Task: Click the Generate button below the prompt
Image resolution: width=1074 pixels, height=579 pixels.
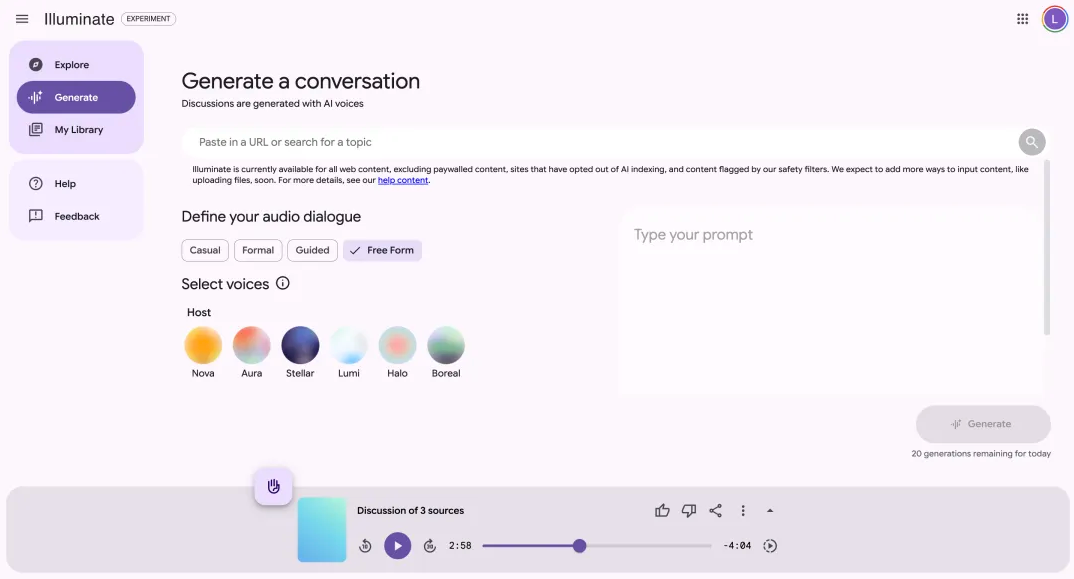Action: coord(983,424)
